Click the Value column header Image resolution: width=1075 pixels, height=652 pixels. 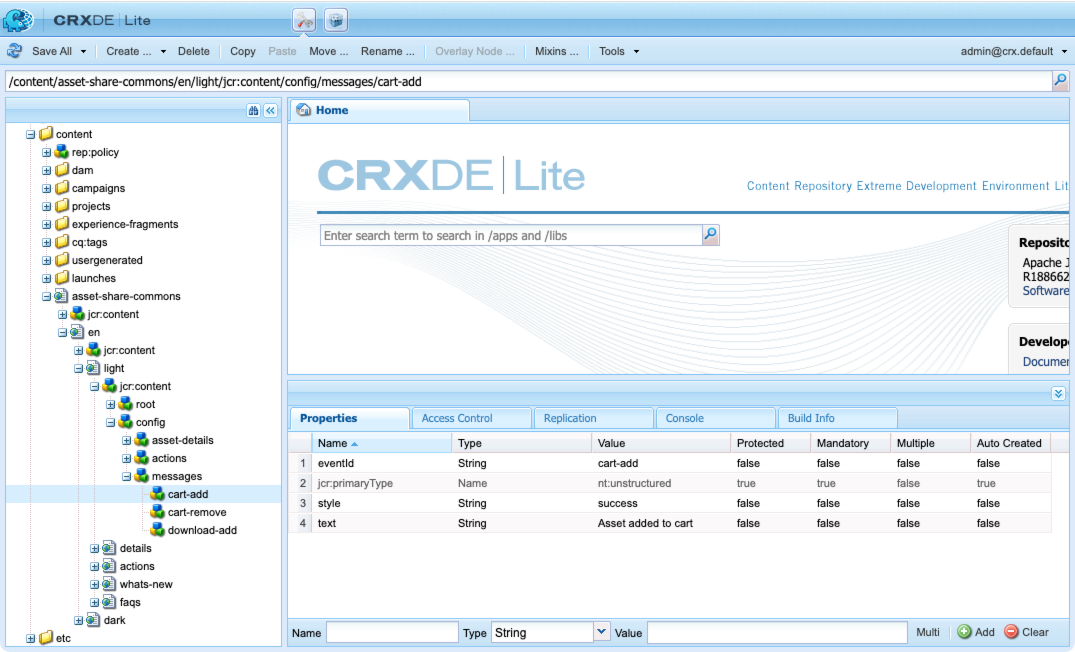(x=660, y=443)
